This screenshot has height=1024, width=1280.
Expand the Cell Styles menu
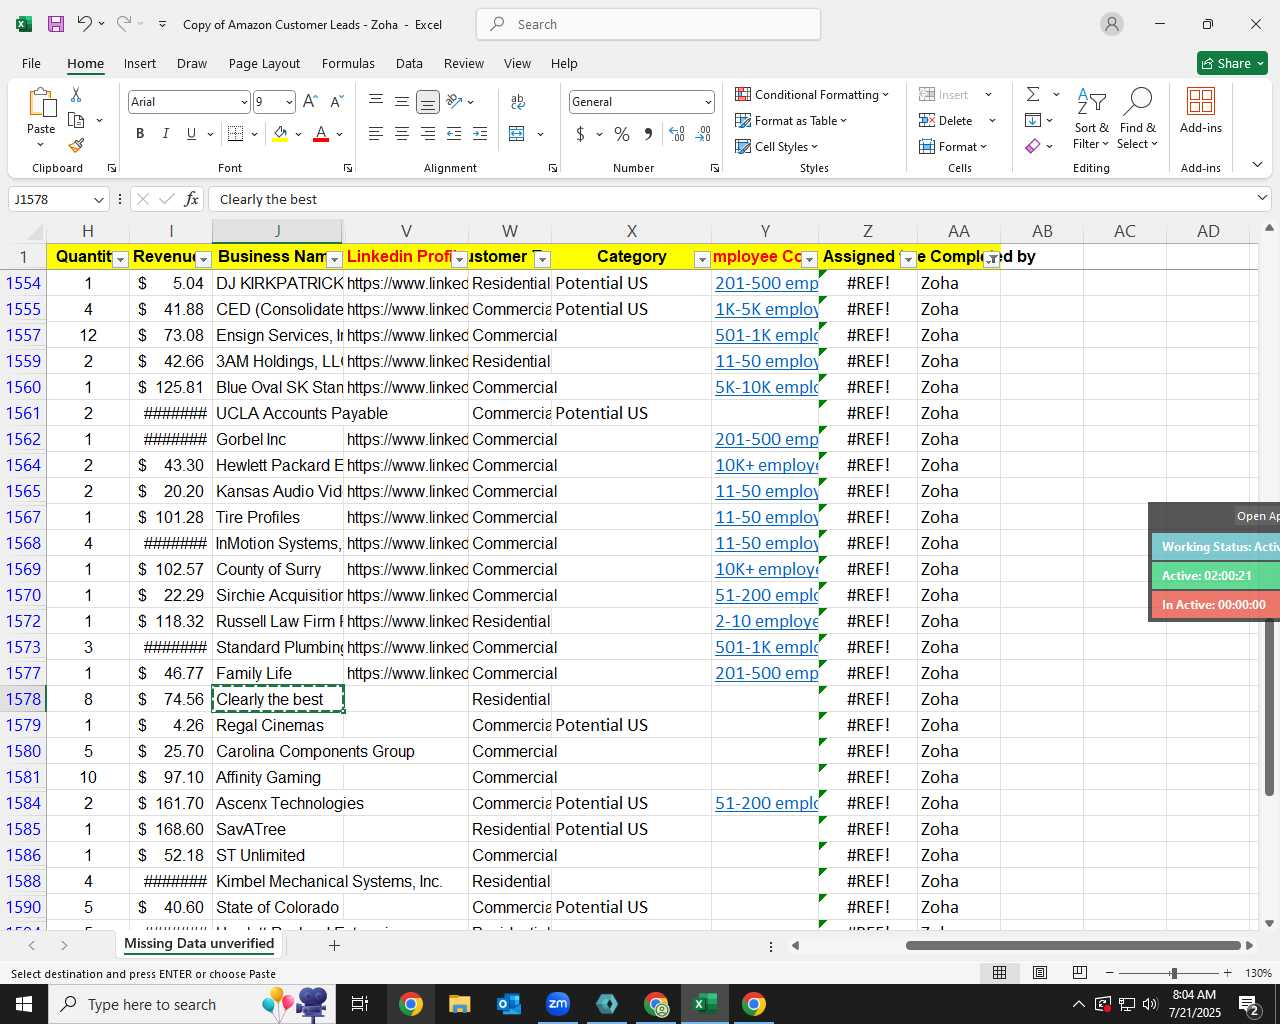[776, 146]
